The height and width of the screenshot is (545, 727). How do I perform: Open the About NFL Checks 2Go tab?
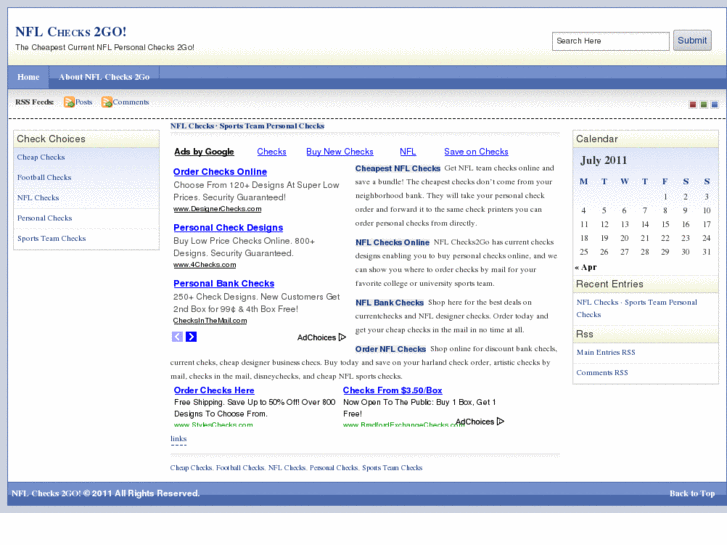coord(104,77)
